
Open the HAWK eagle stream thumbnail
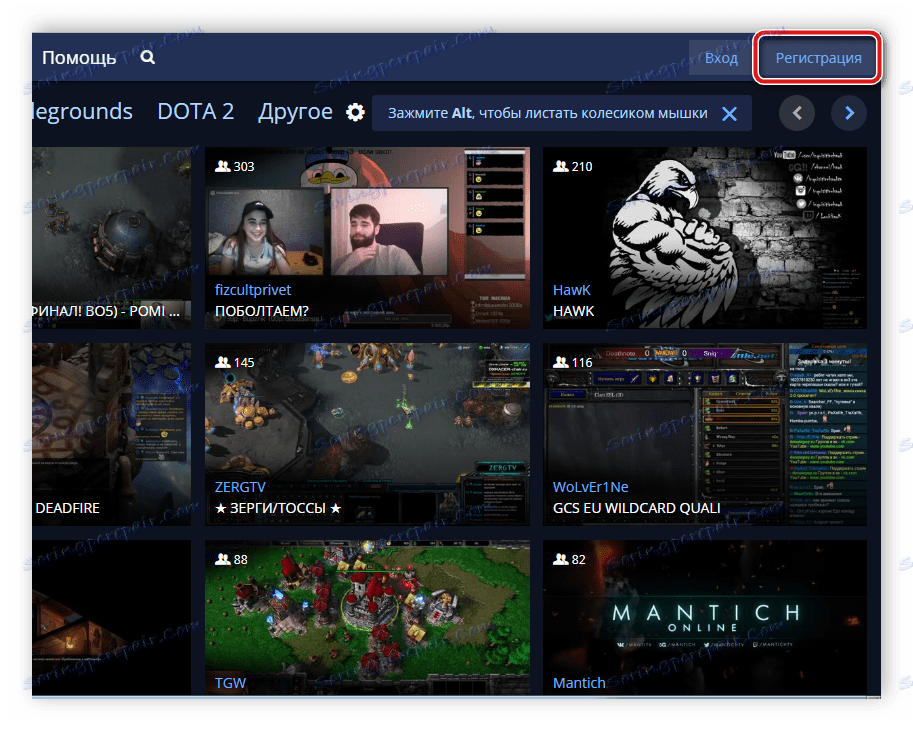click(705, 238)
